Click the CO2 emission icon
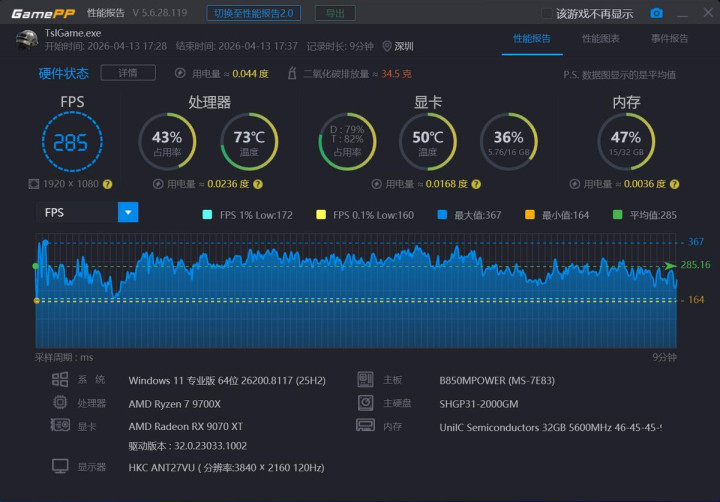Screen dimensions: 720x502 [292, 74]
